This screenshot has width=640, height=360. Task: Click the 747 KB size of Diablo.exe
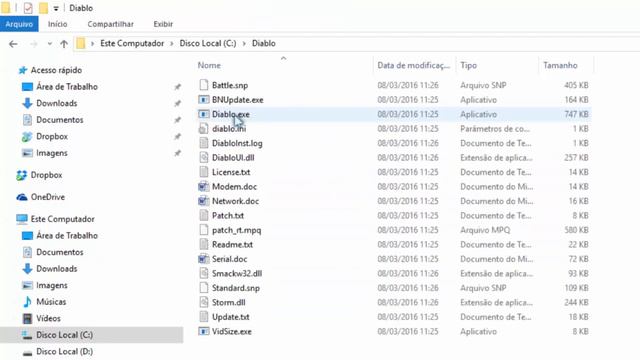(576, 114)
